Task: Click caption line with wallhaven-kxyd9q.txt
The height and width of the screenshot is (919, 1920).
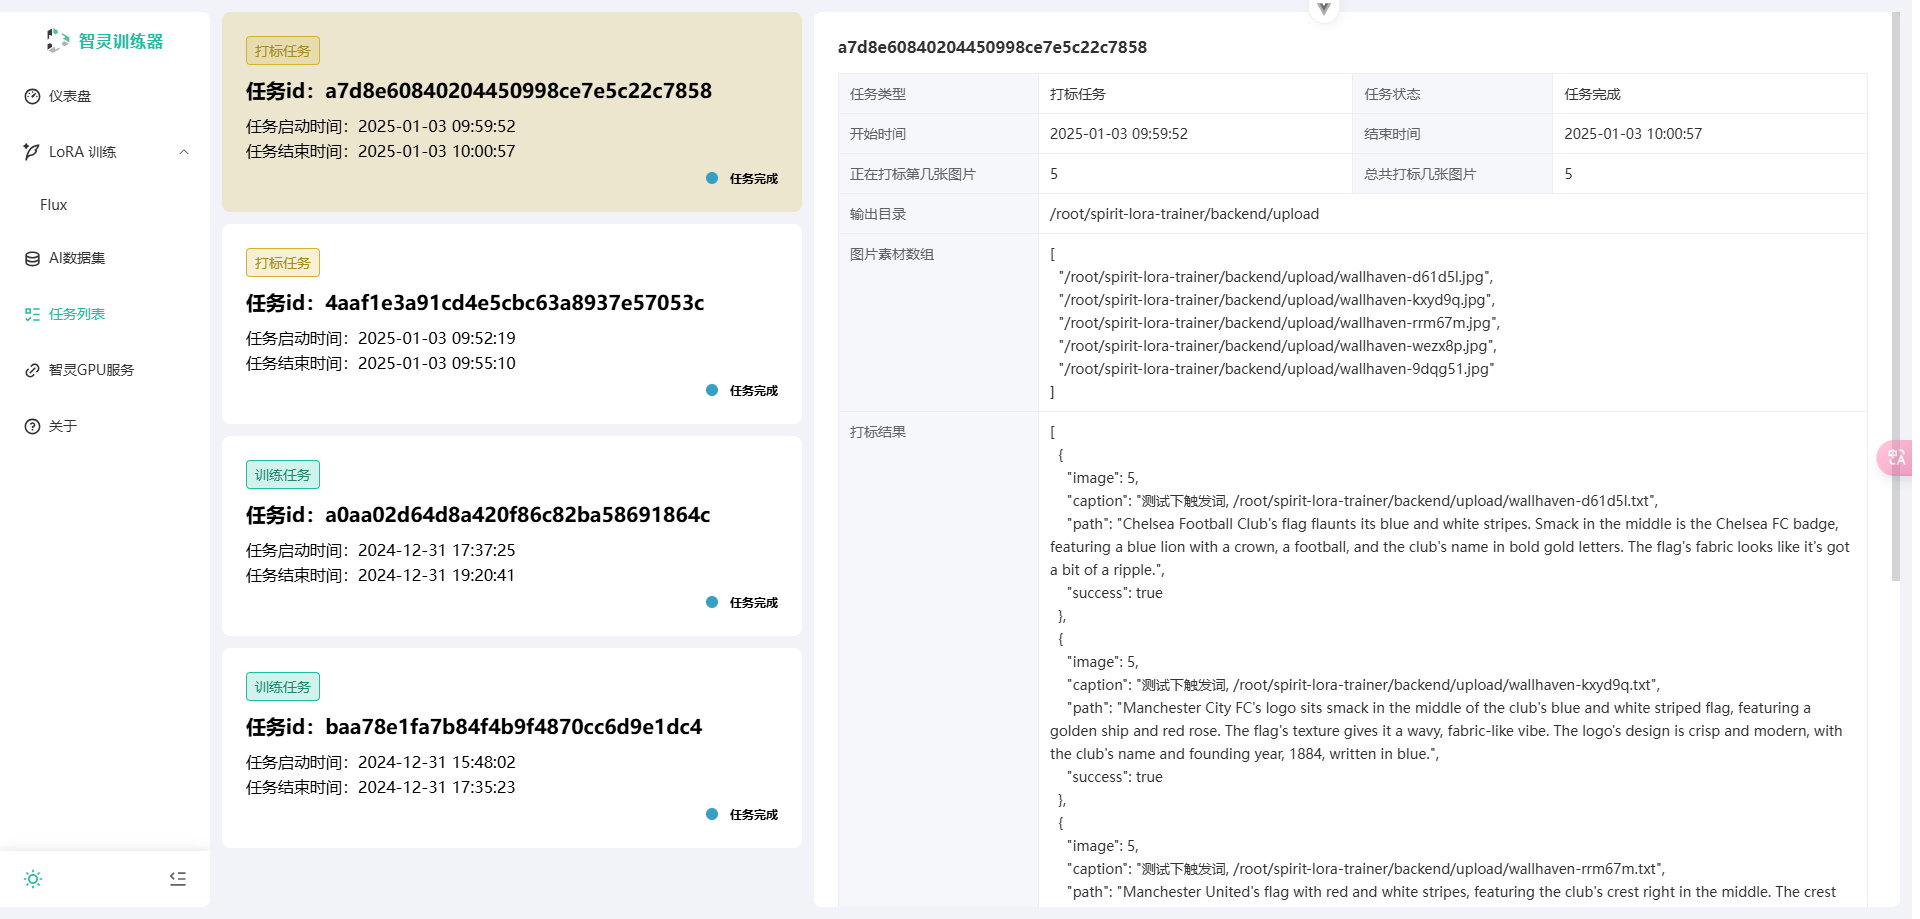Action: (1363, 685)
